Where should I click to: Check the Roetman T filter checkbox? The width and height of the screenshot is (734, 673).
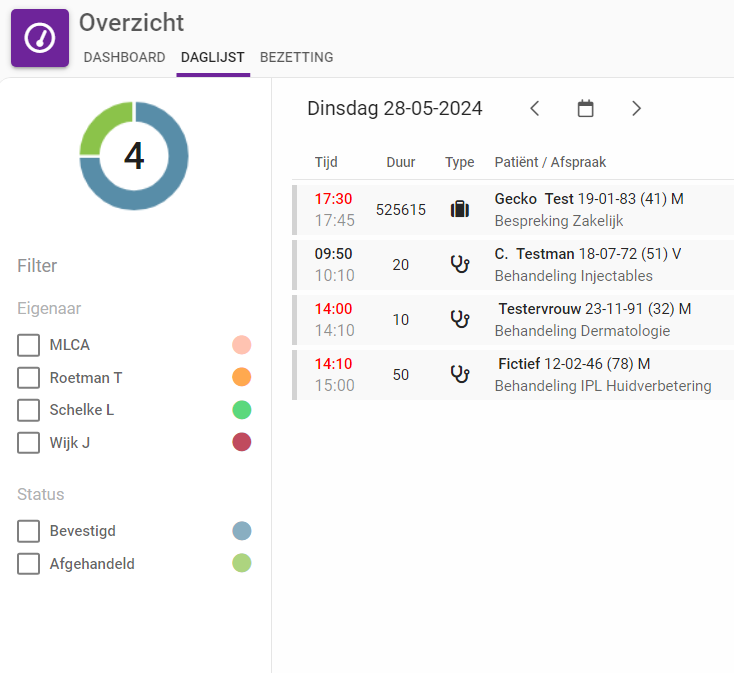(x=29, y=378)
